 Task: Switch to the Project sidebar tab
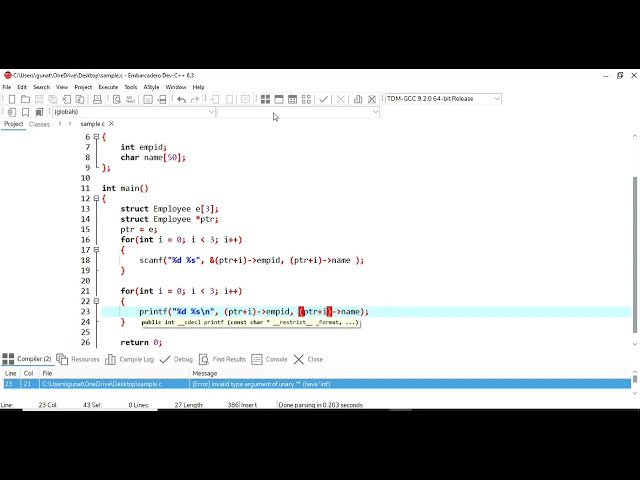(14, 124)
